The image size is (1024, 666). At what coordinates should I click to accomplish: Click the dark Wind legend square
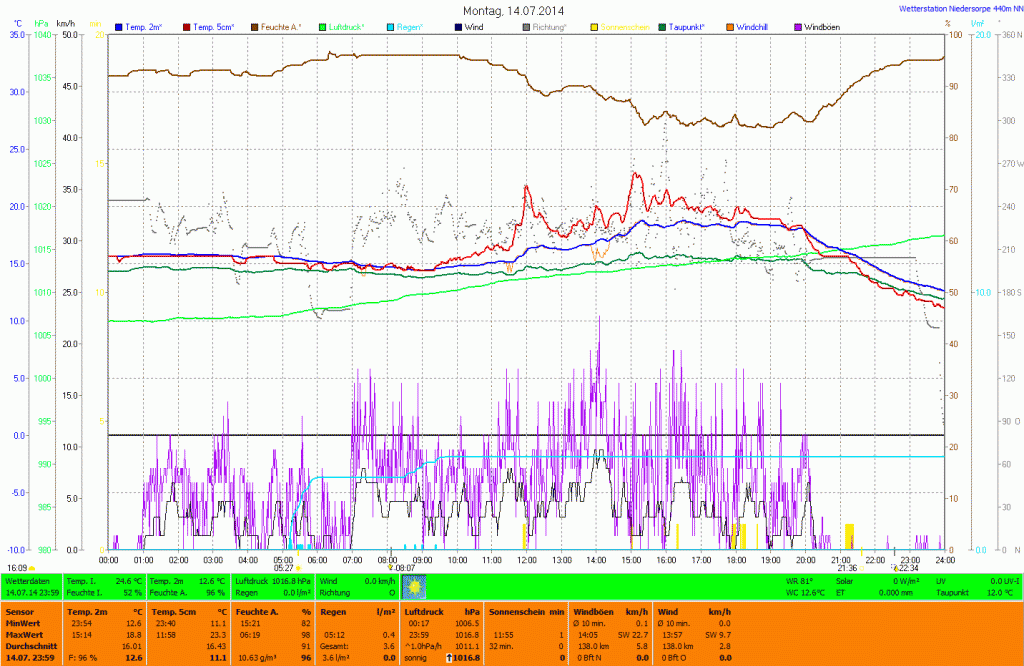tap(459, 26)
